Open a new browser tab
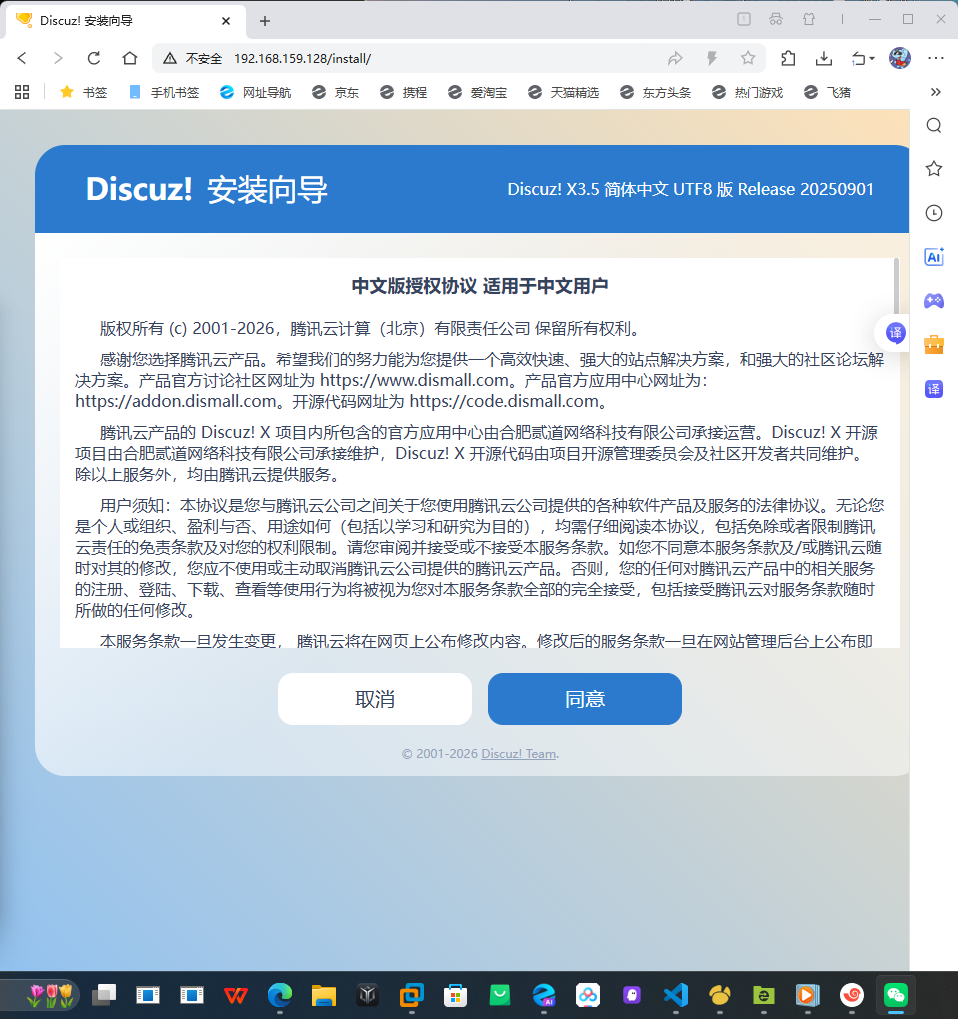The width and height of the screenshot is (958, 1019). [x=265, y=21]
